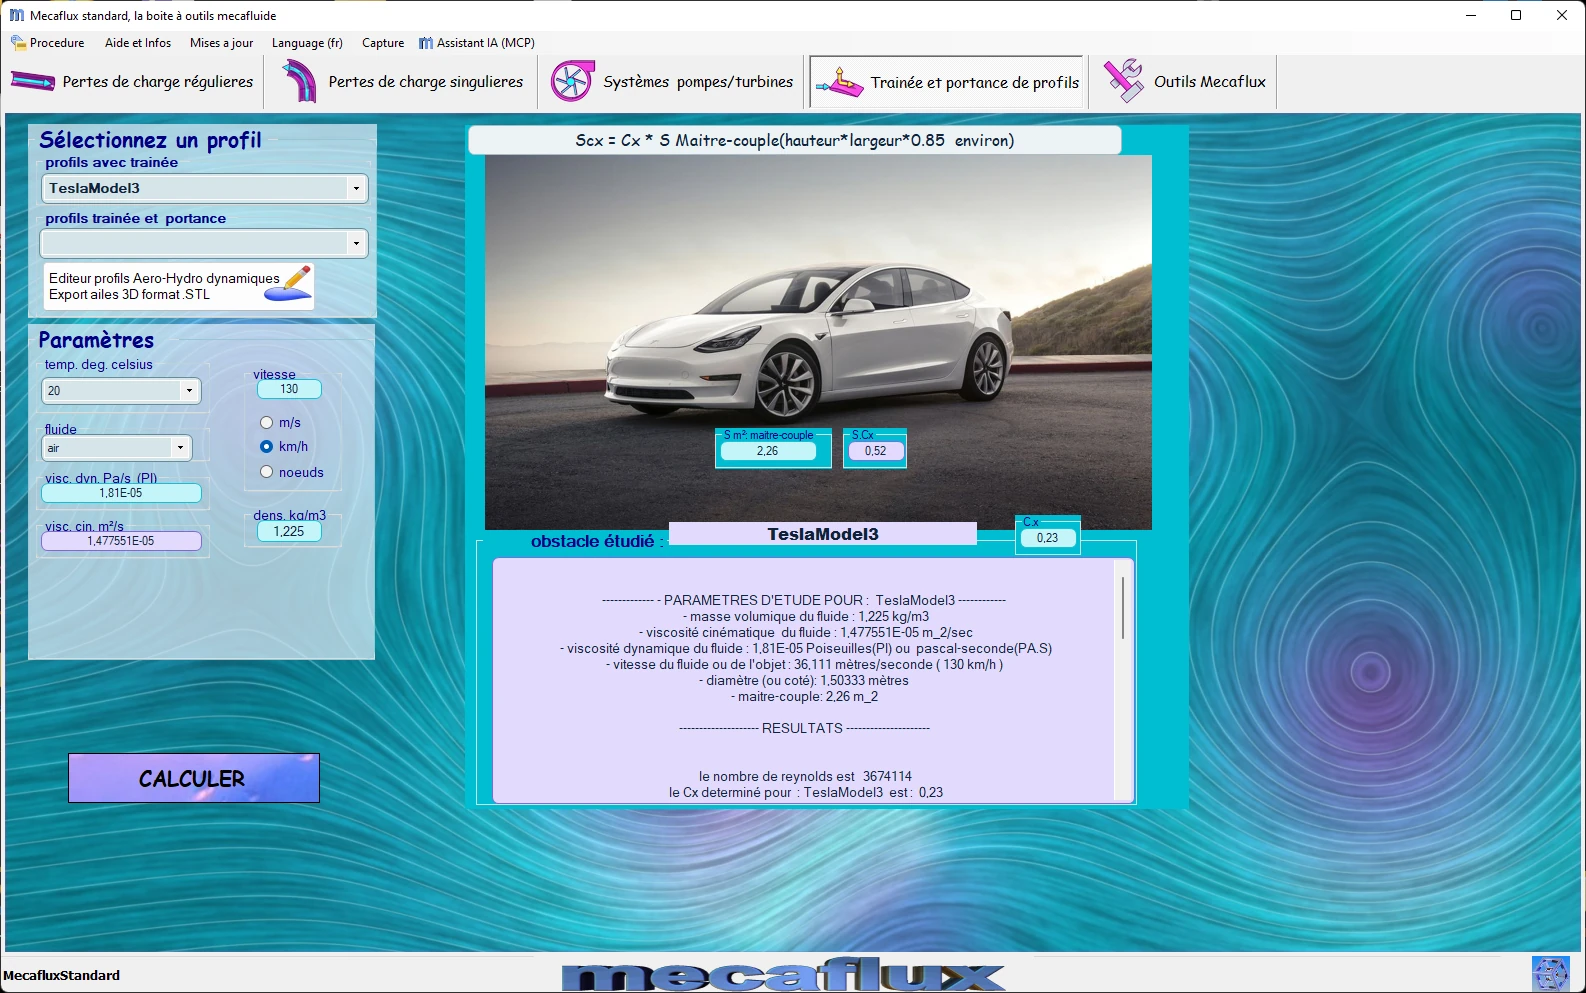Open the Assistant IA (MCP) menu
1586x993 pixels.
[x=477, y=43]
